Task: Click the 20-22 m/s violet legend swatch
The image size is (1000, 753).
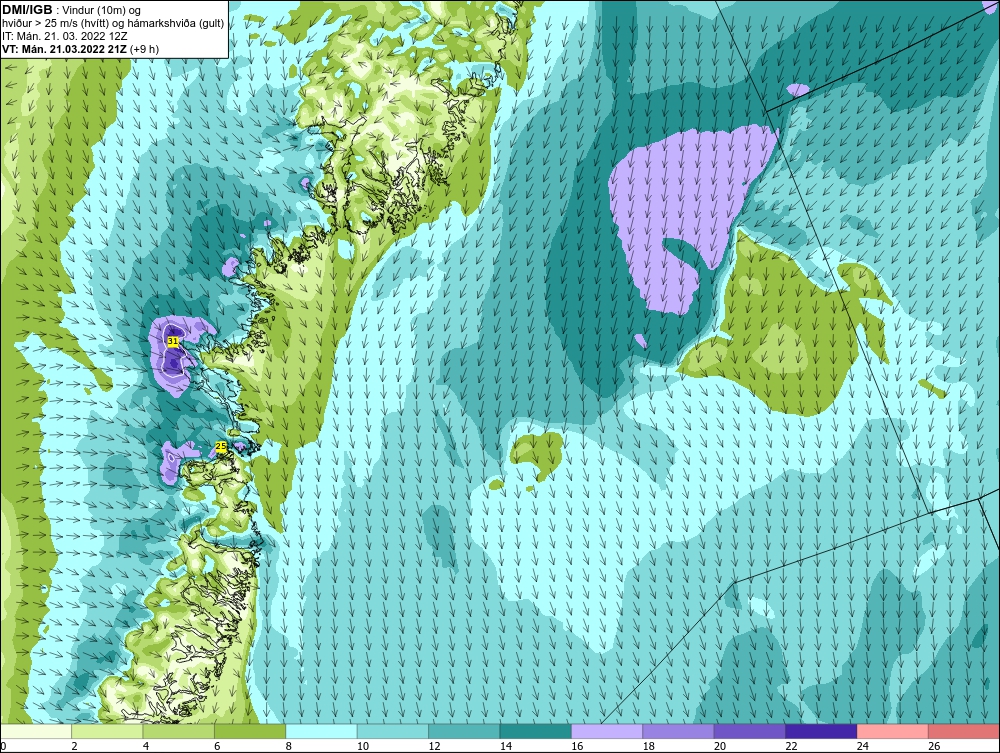Action: tap(750, 731)
